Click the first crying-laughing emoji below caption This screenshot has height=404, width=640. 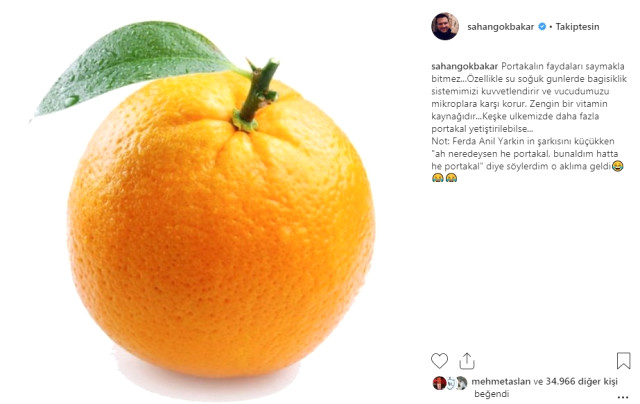438,178
